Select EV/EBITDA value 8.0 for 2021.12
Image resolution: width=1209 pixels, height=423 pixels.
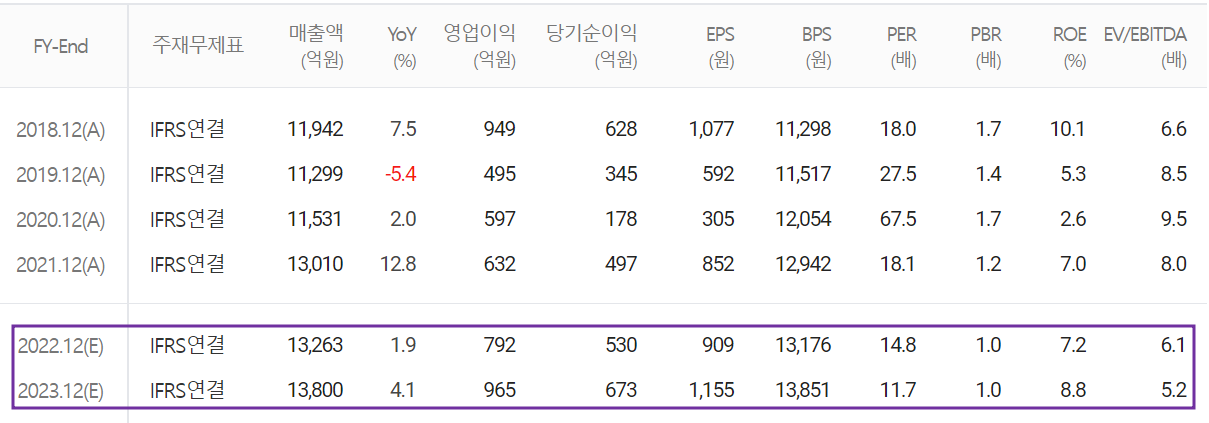point(1175,264)
